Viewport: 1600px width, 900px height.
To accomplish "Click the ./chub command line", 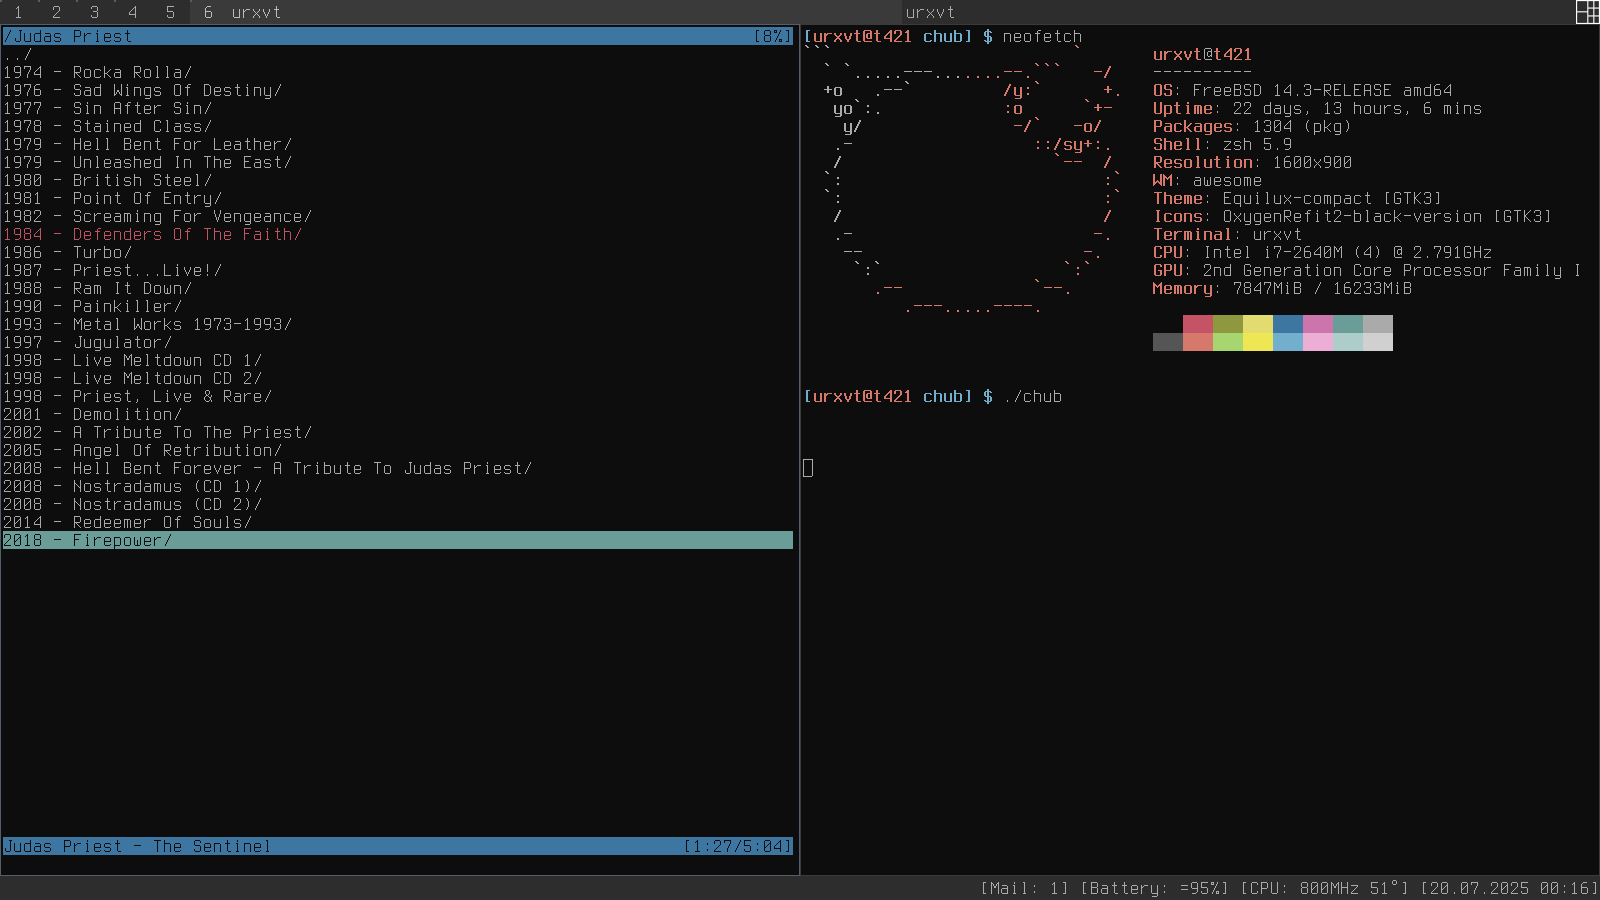I will point(1032,396).
